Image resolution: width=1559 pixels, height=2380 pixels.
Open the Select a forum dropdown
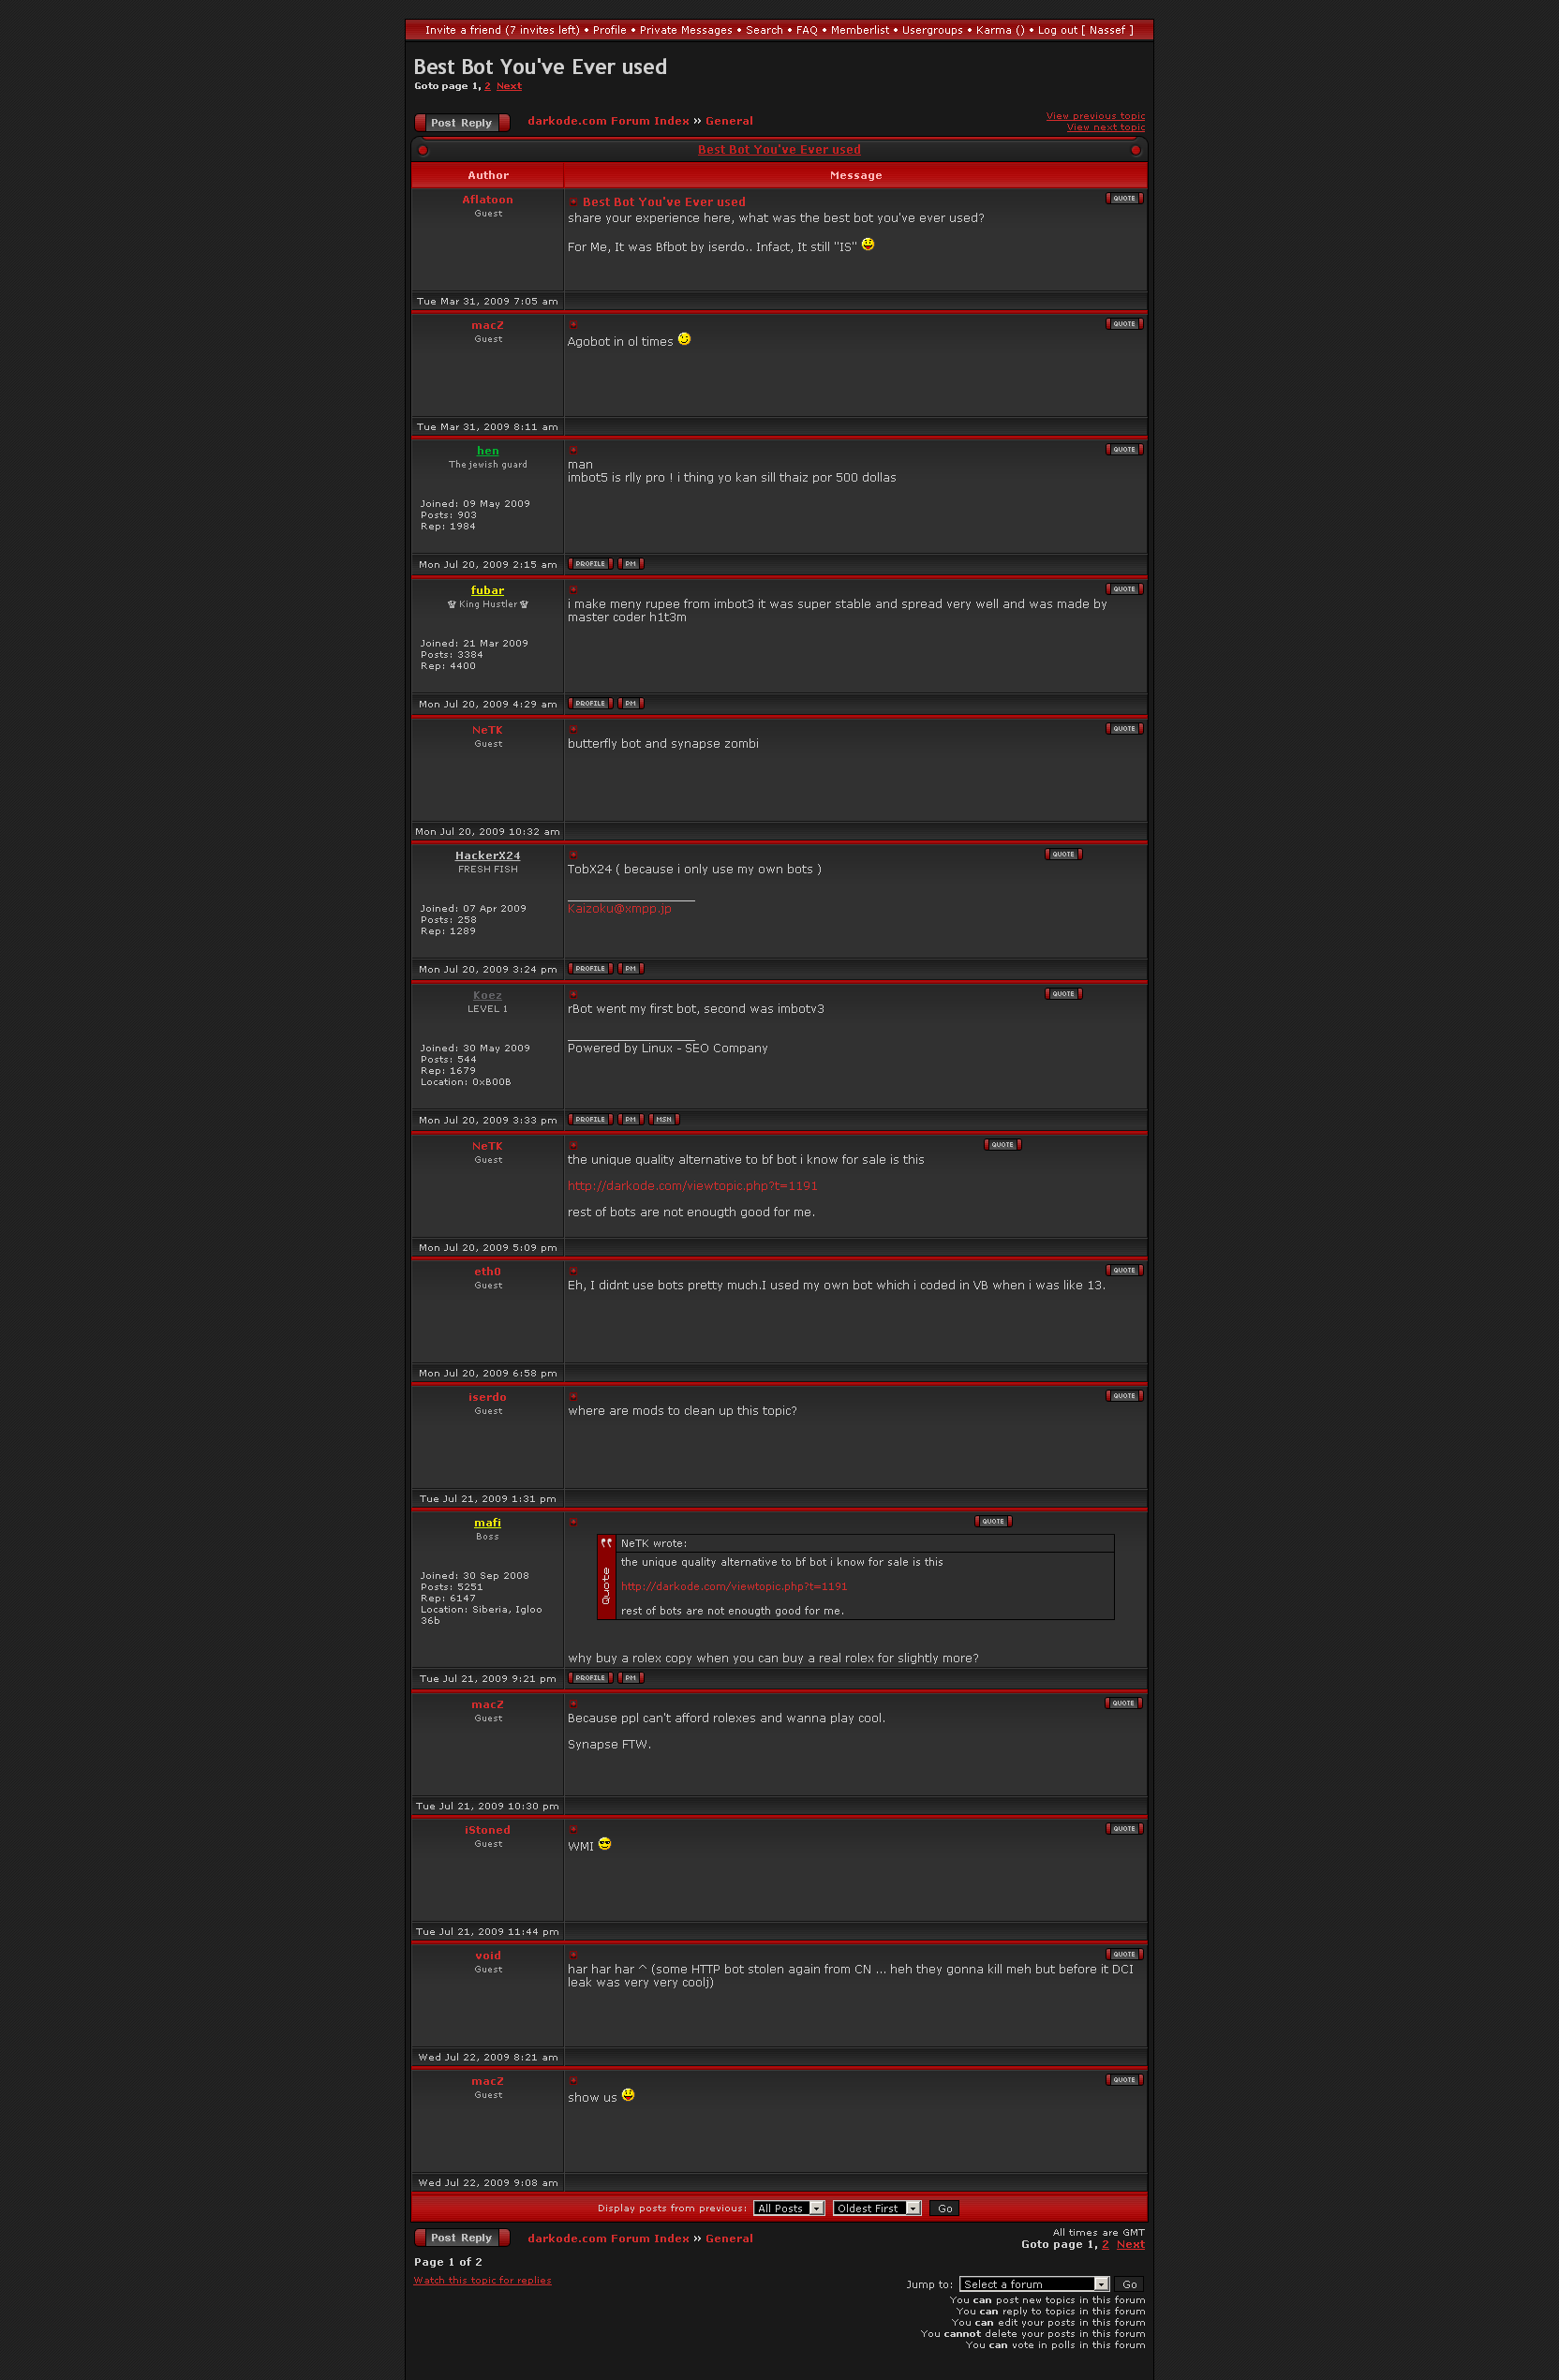tap(1034, 2285)
